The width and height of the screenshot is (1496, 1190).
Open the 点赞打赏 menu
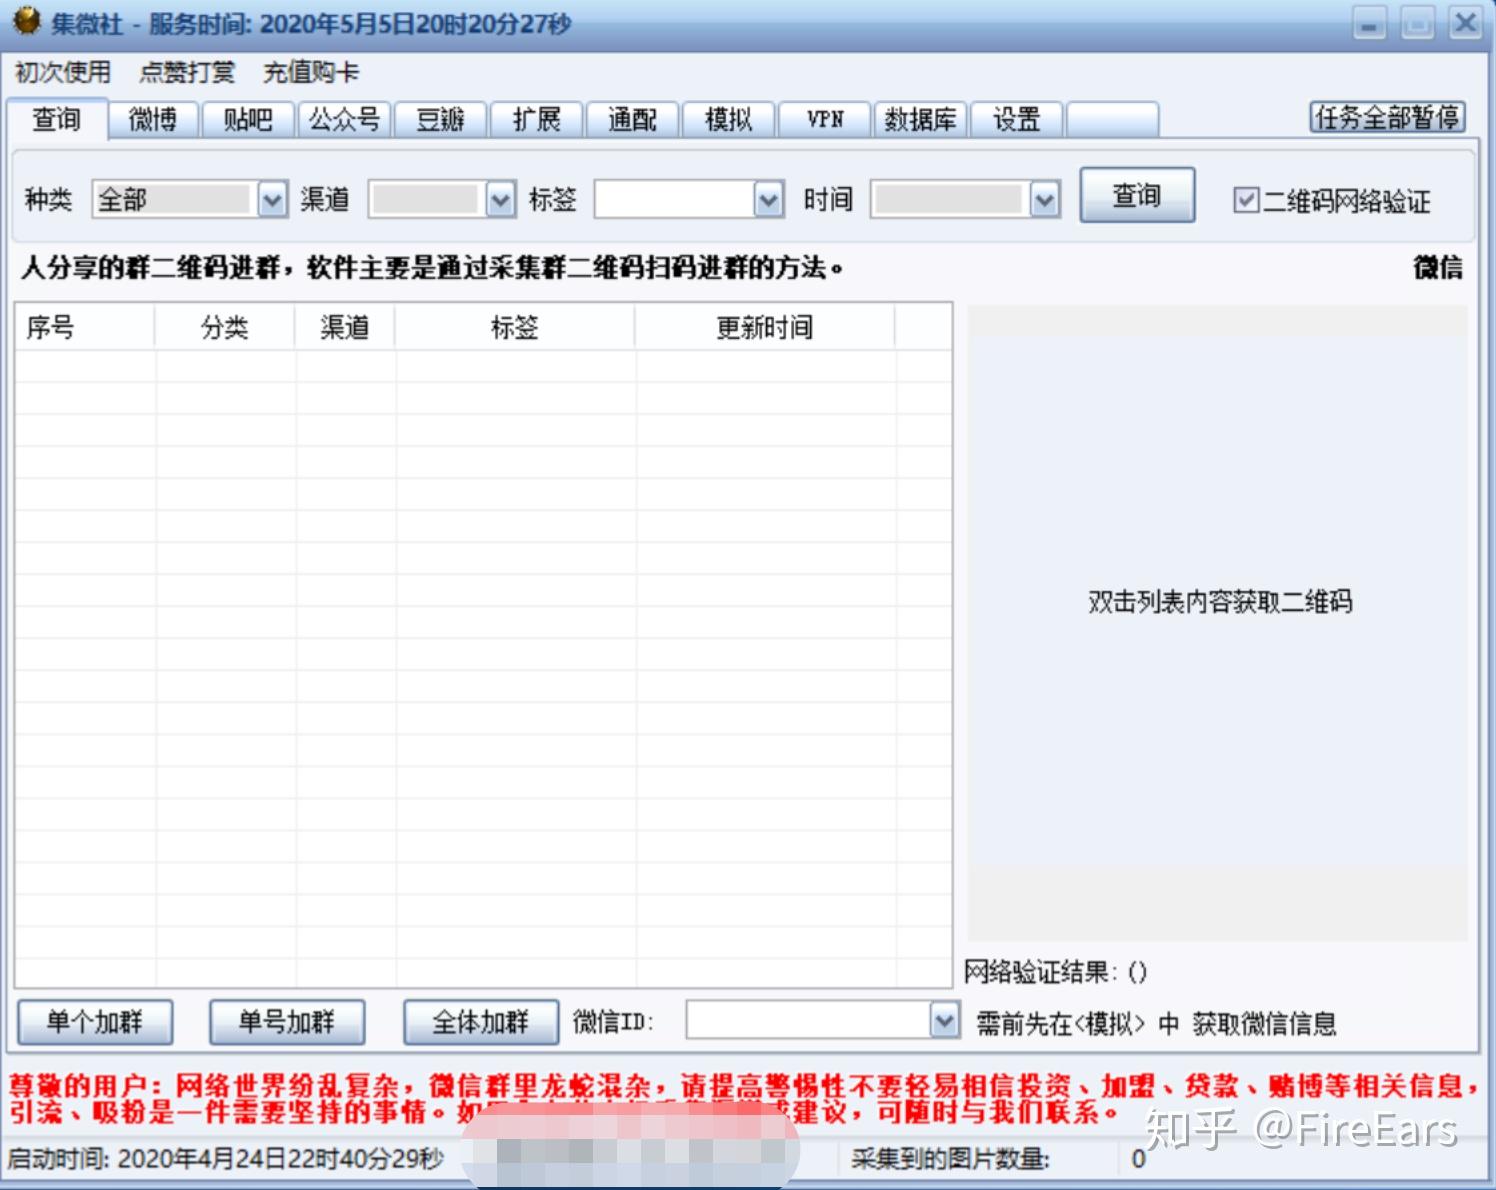point(187,72)
